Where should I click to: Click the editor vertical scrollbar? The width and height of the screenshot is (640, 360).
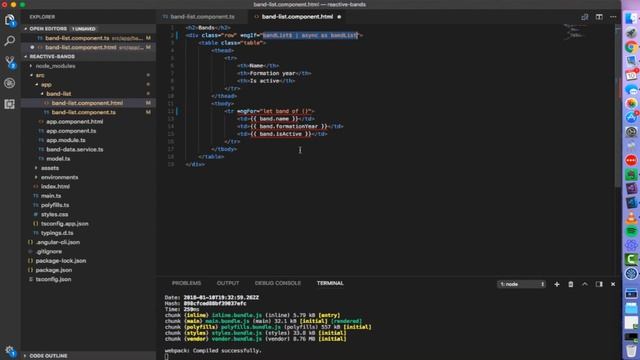pos(617,106)
